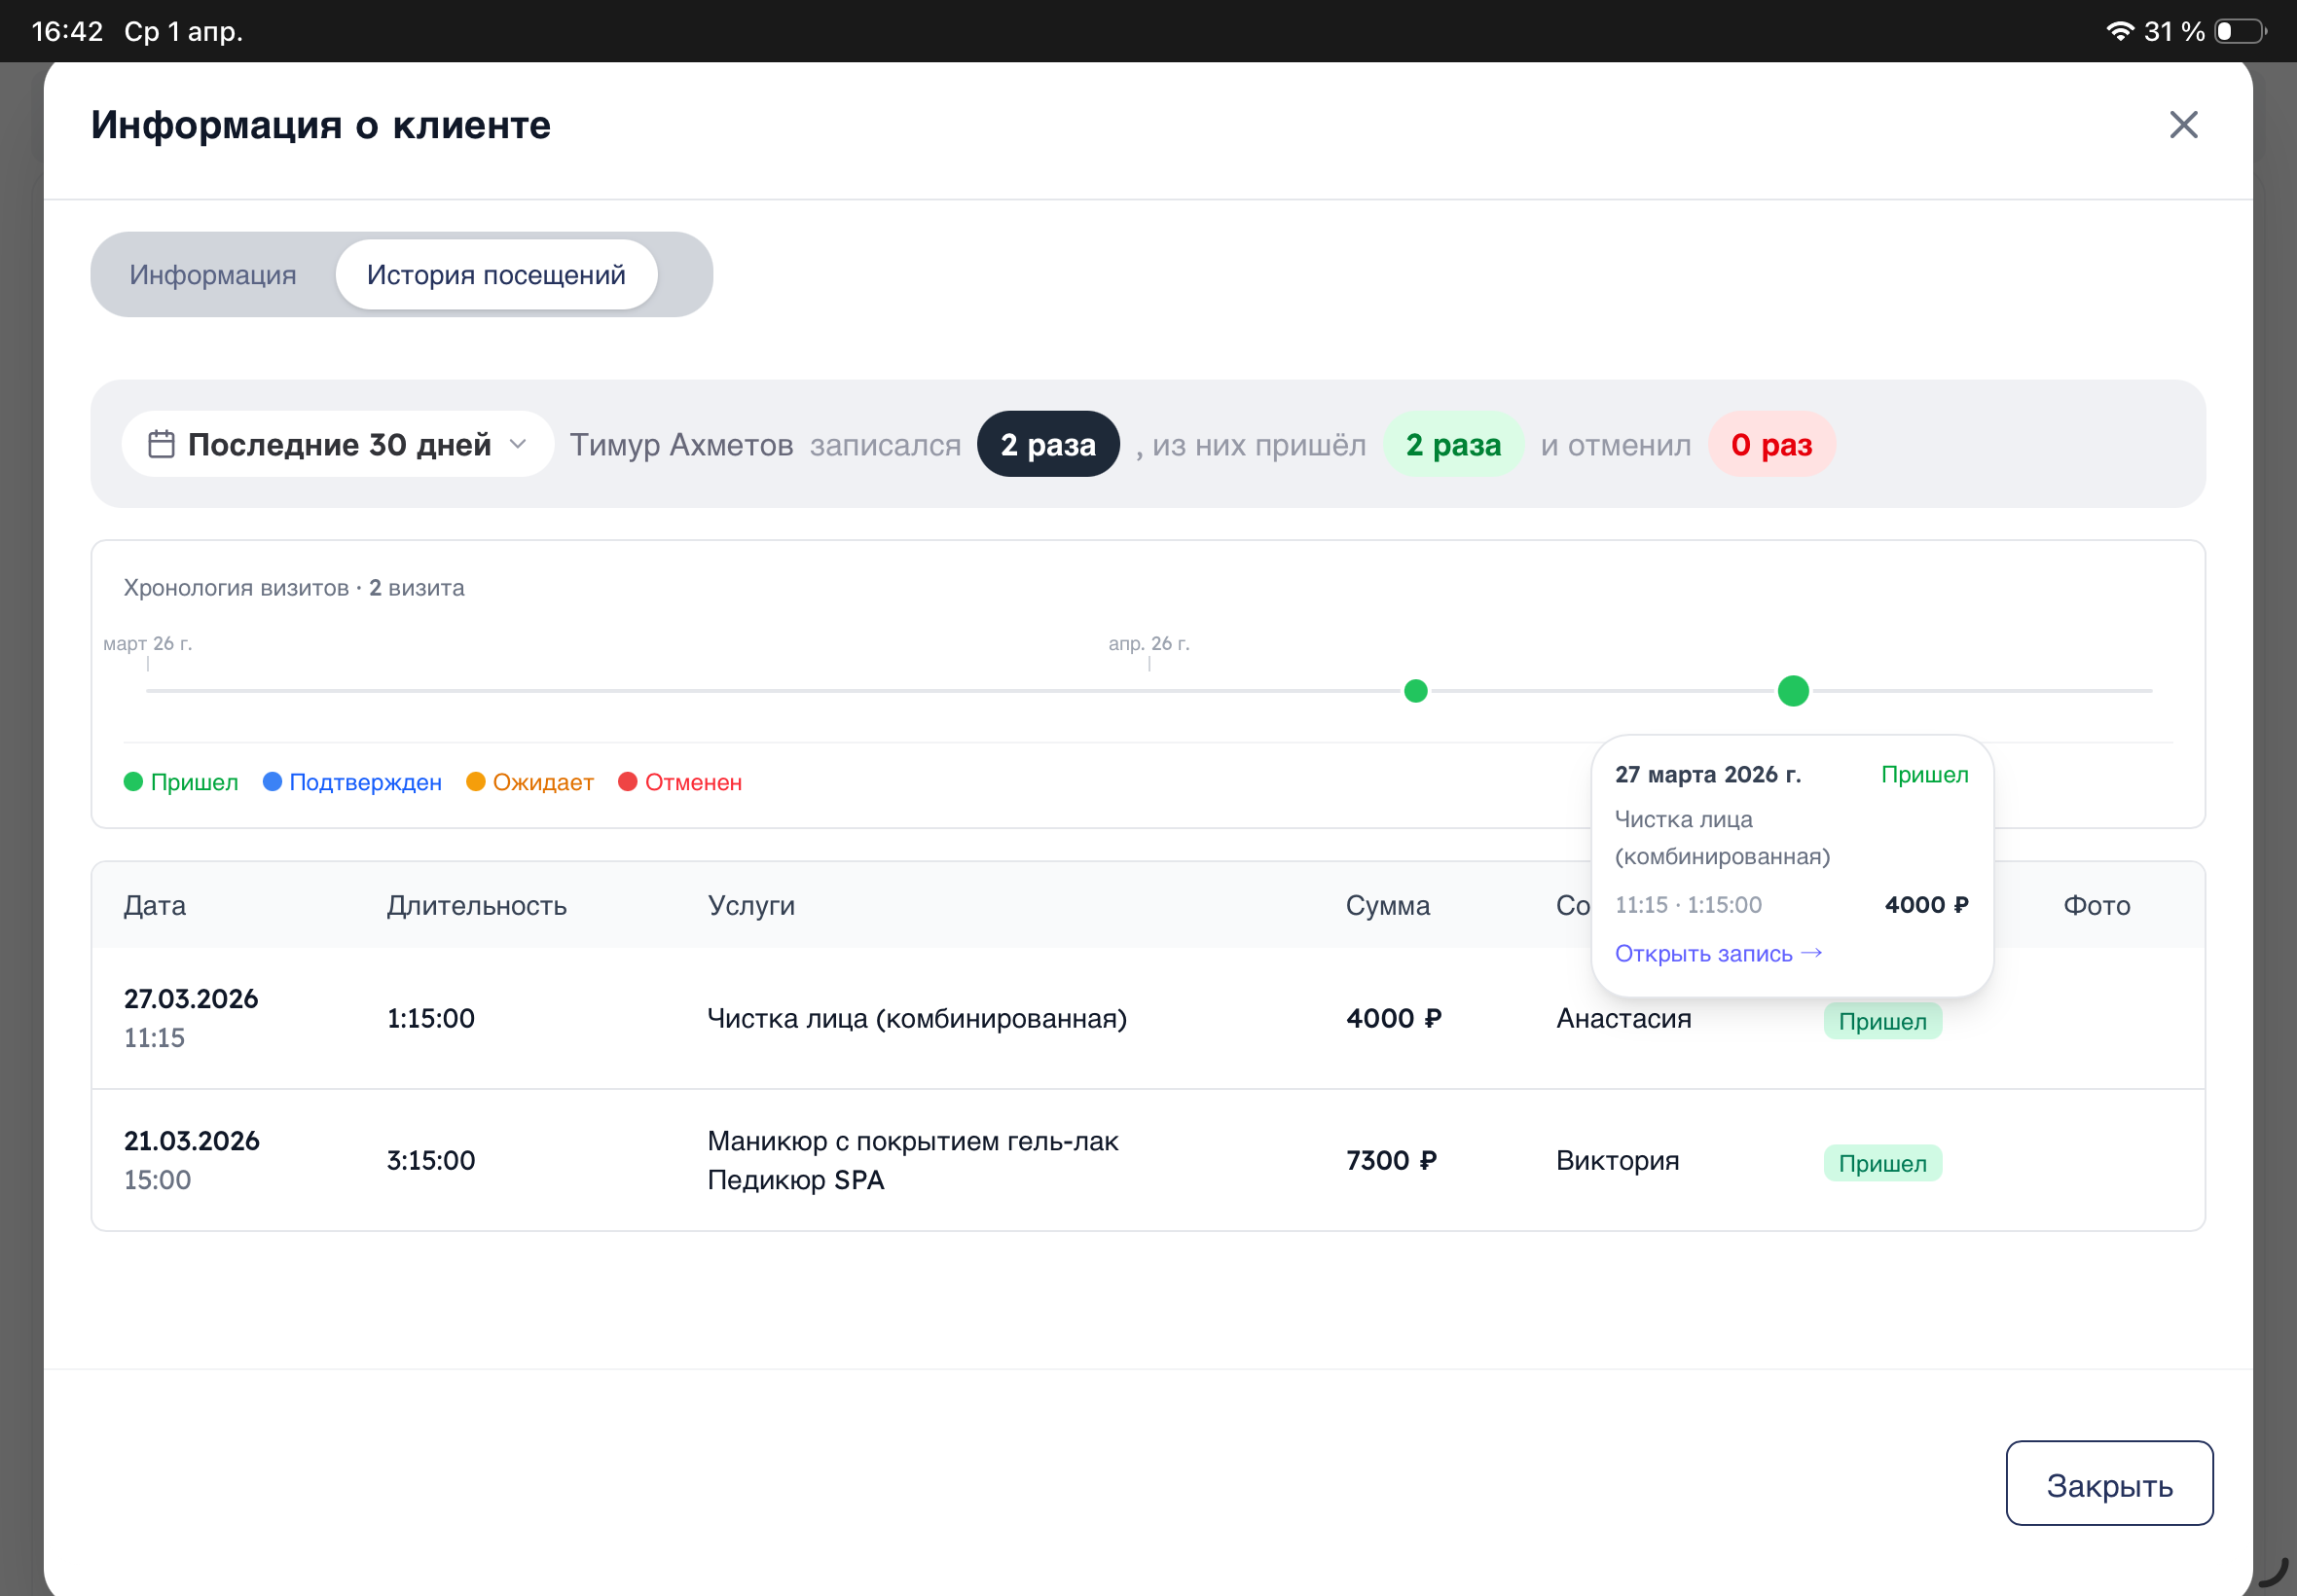Click the dark 2 раза booked badge
The image size is (2297, 1596).
pos(1048,444)
